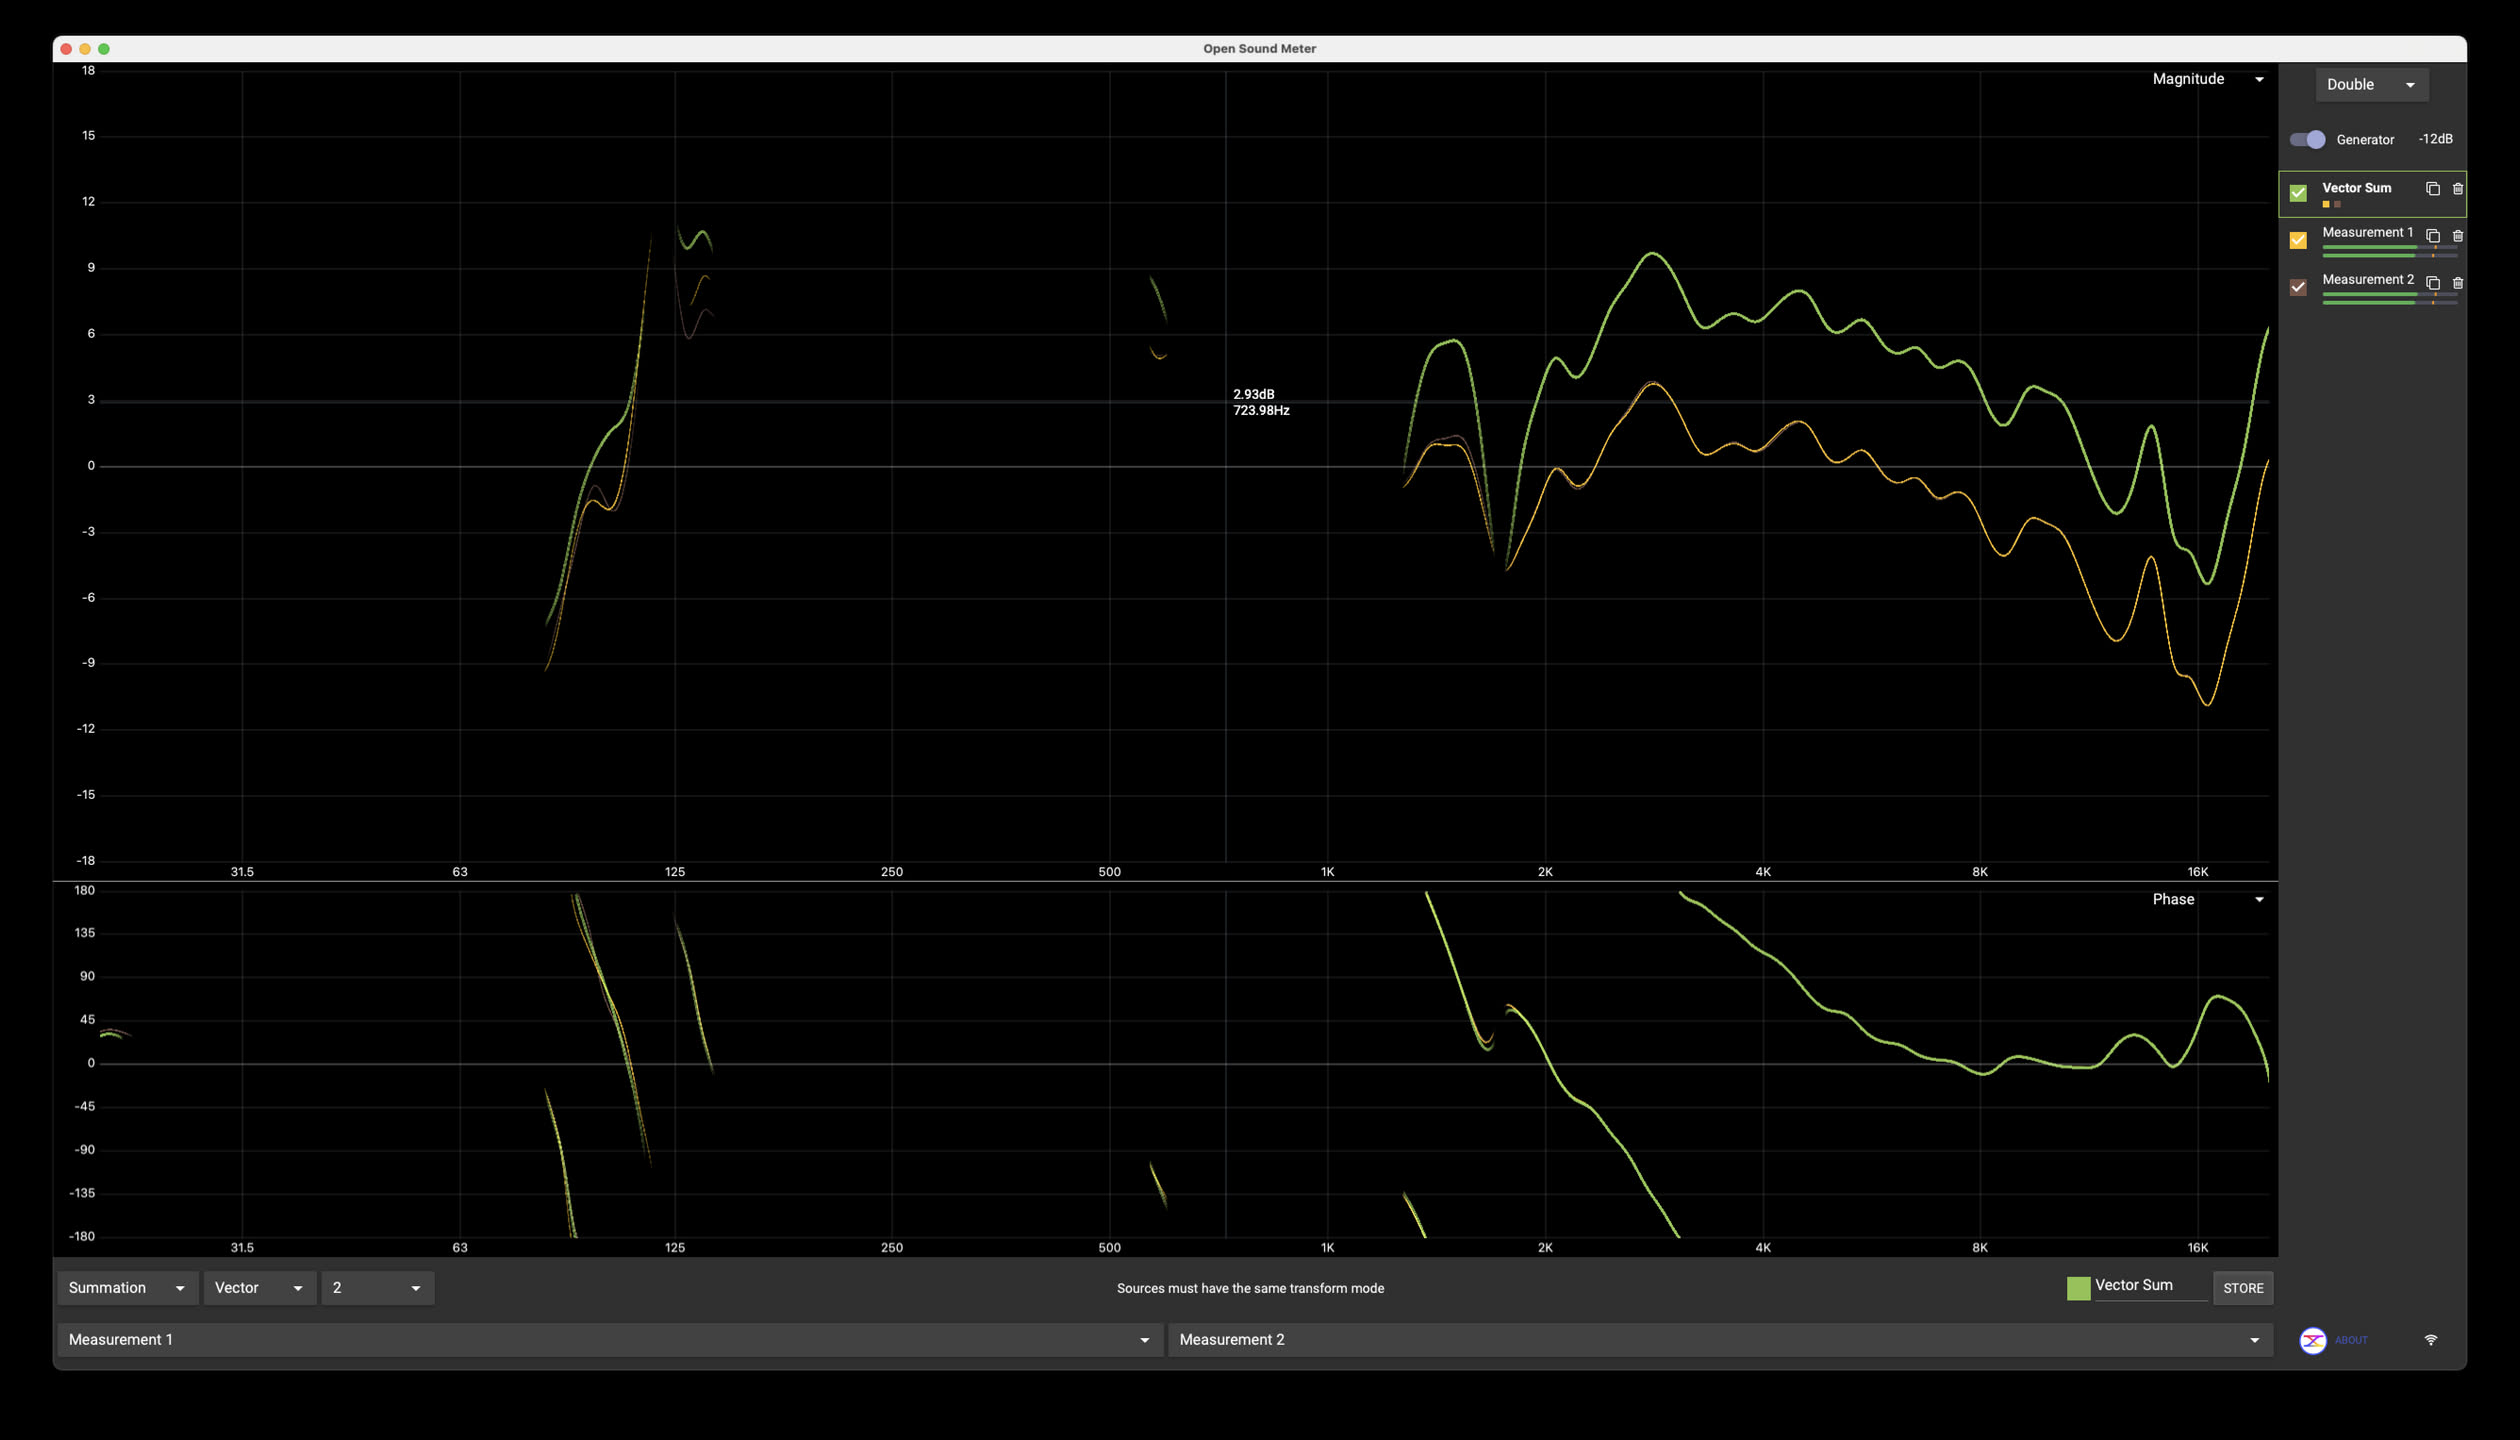Uncheck the Measurement 2 brown checkbox
The width and height of the screenshot is (2520, 1440).
pyautogui.click(x=2298, y=287)
